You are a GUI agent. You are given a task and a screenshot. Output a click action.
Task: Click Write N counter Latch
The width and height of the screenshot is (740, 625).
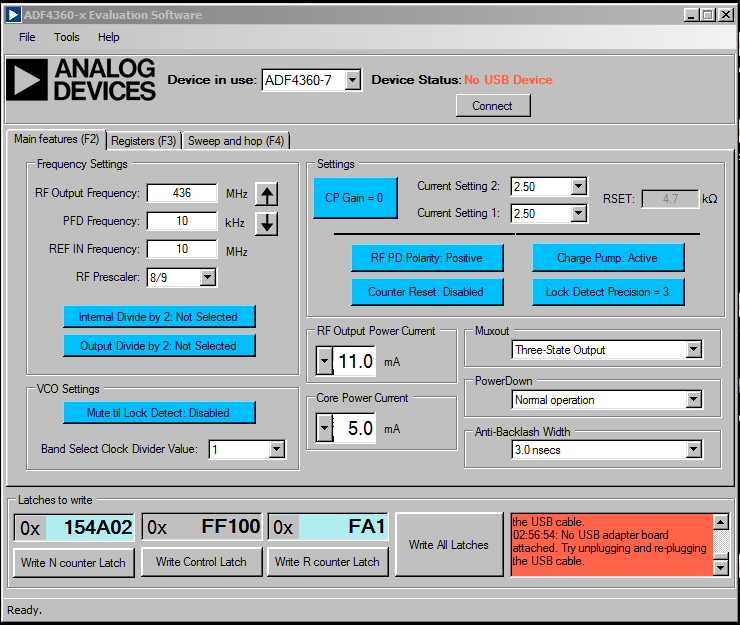point(74,563)
